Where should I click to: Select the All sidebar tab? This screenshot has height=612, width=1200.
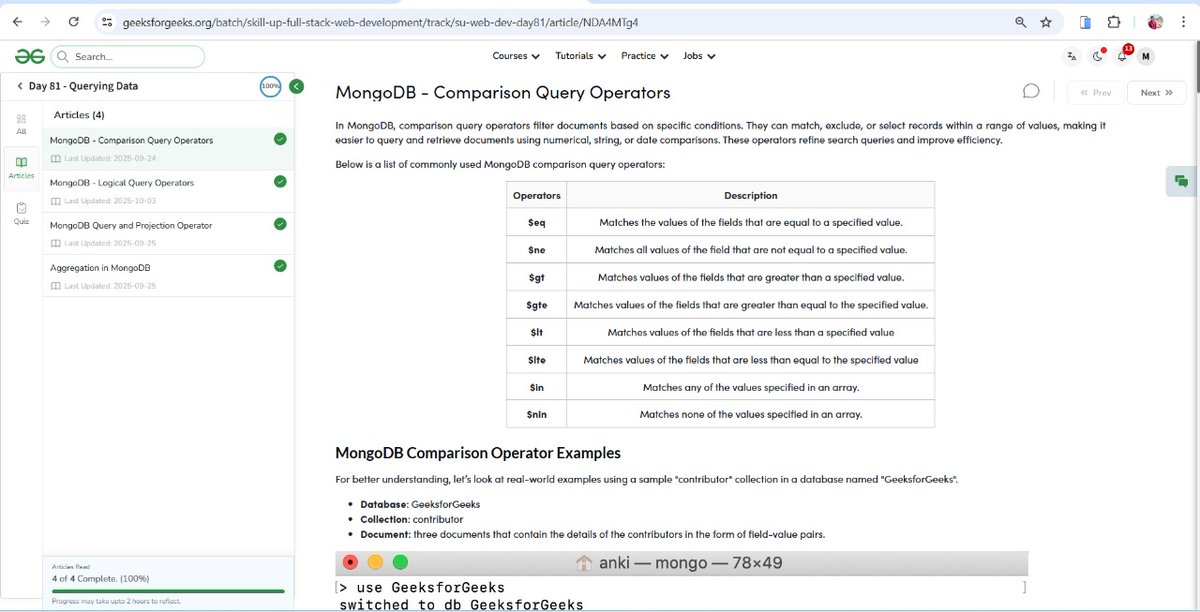pos(21,124)
